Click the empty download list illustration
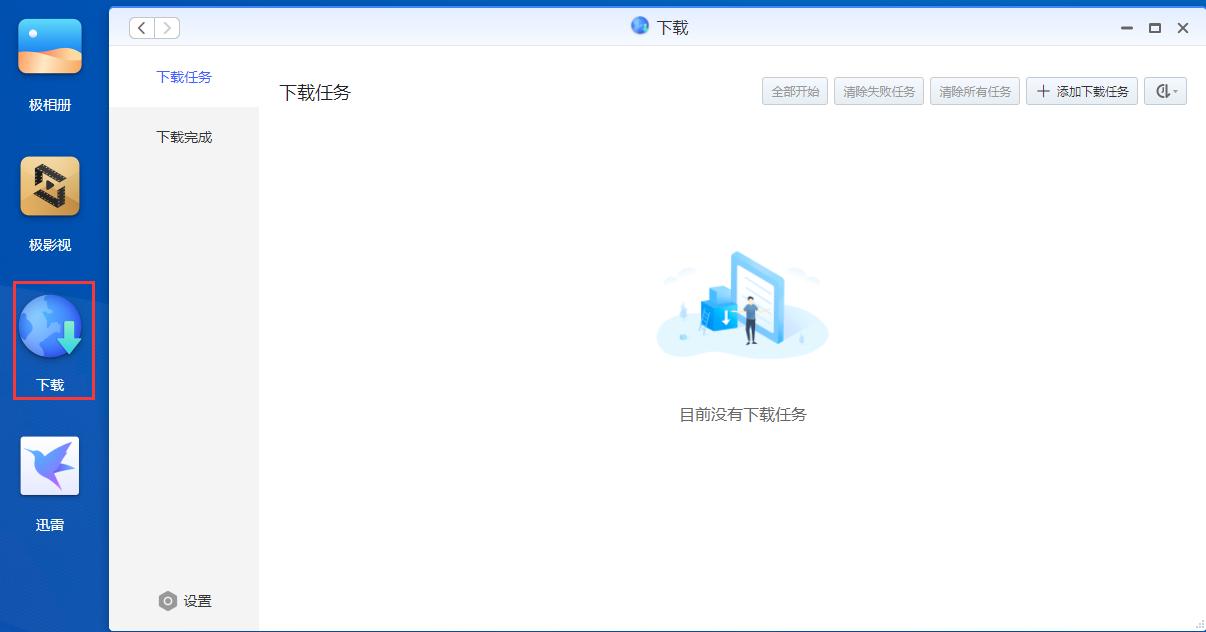 [x=742, y=305]
